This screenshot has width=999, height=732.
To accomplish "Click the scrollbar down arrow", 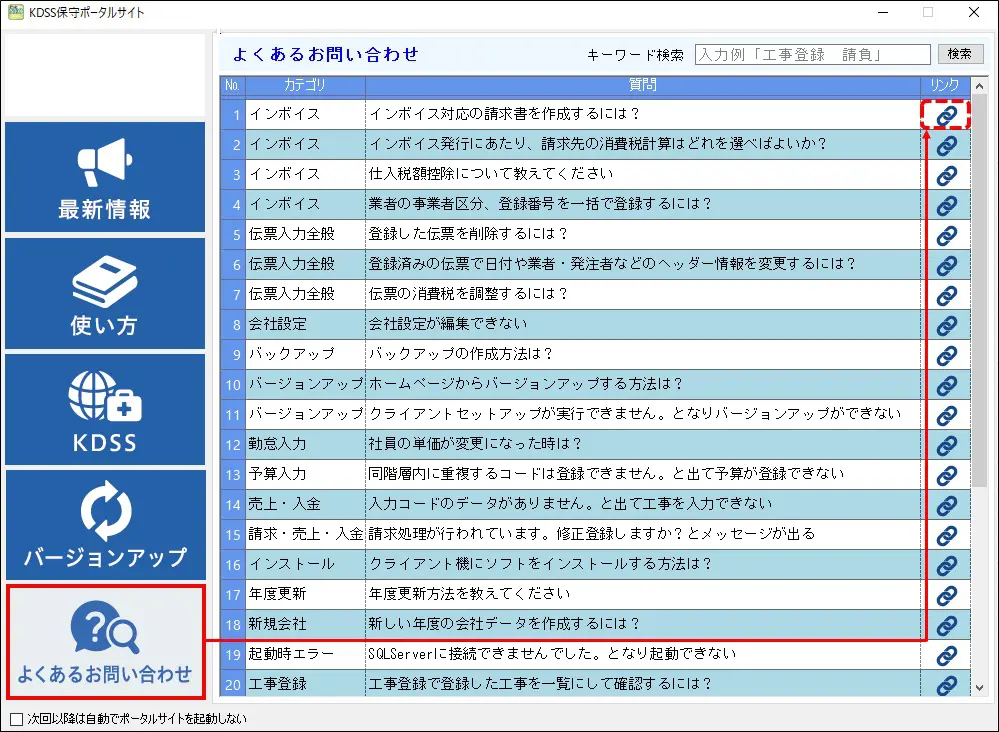I will pos(979,686).
